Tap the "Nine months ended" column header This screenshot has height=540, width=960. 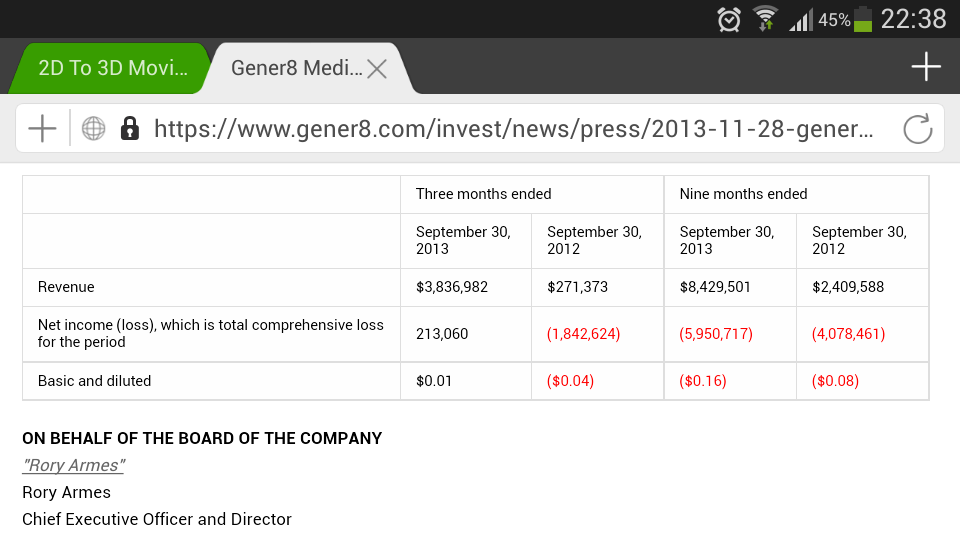tap(744, 194)
